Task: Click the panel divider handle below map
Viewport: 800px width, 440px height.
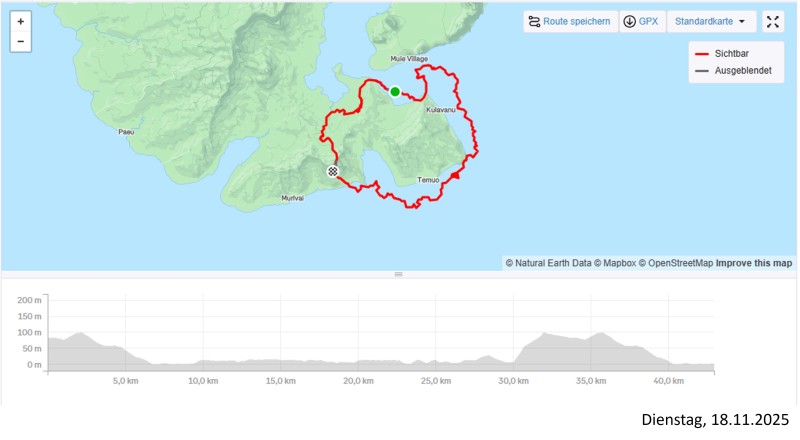Action: (398, 274)
